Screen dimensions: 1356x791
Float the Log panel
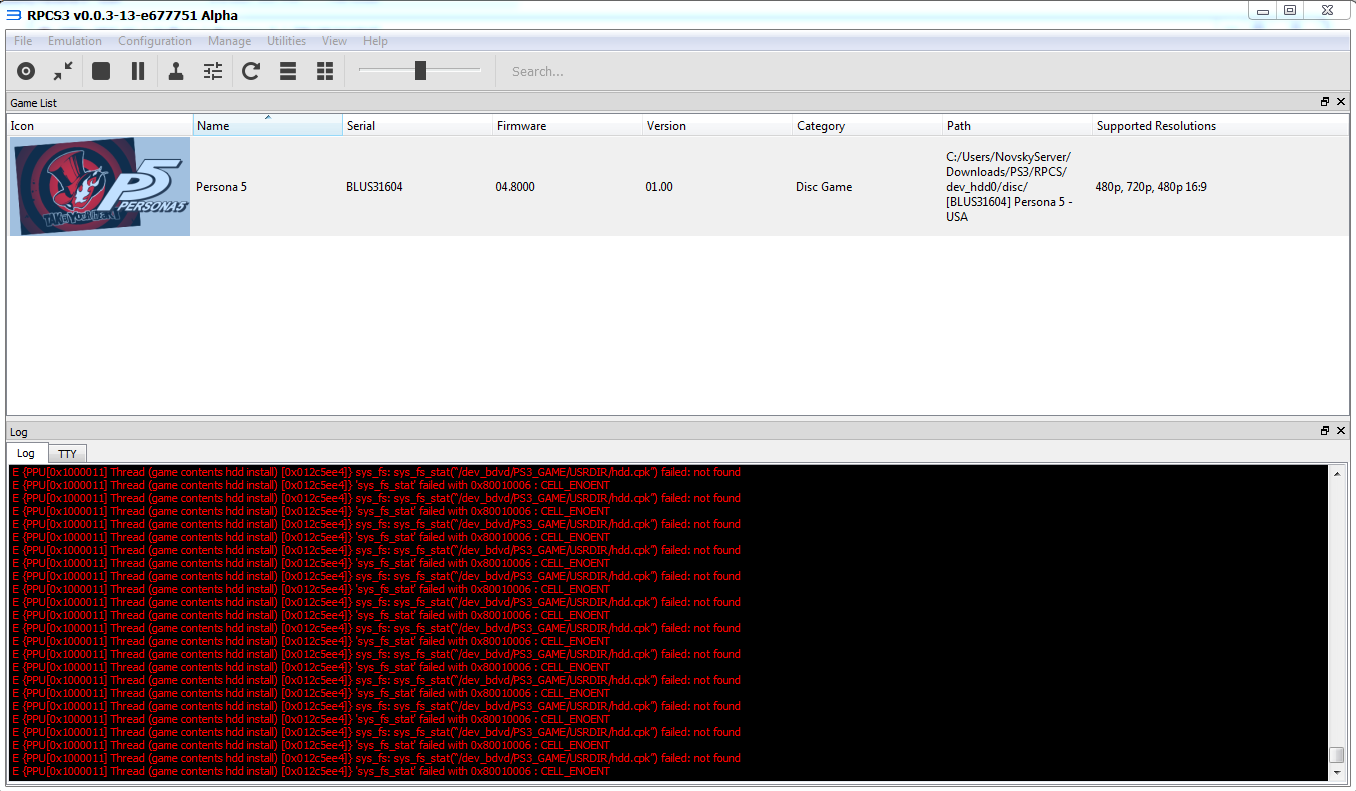click(1325, 431)
